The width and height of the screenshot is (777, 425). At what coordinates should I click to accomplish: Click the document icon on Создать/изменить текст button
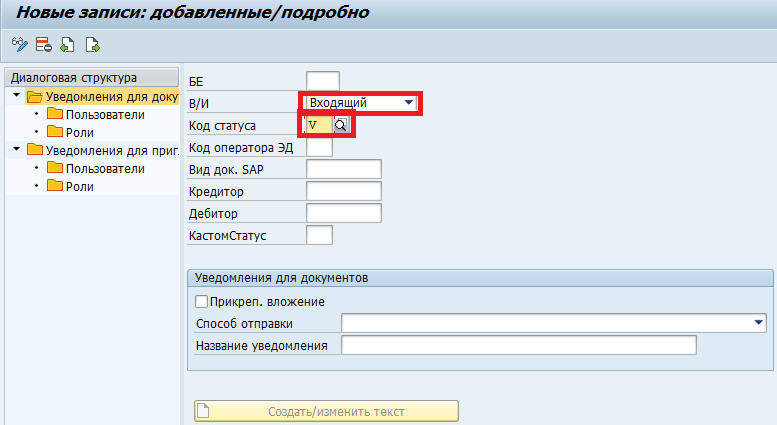[204, 410]
